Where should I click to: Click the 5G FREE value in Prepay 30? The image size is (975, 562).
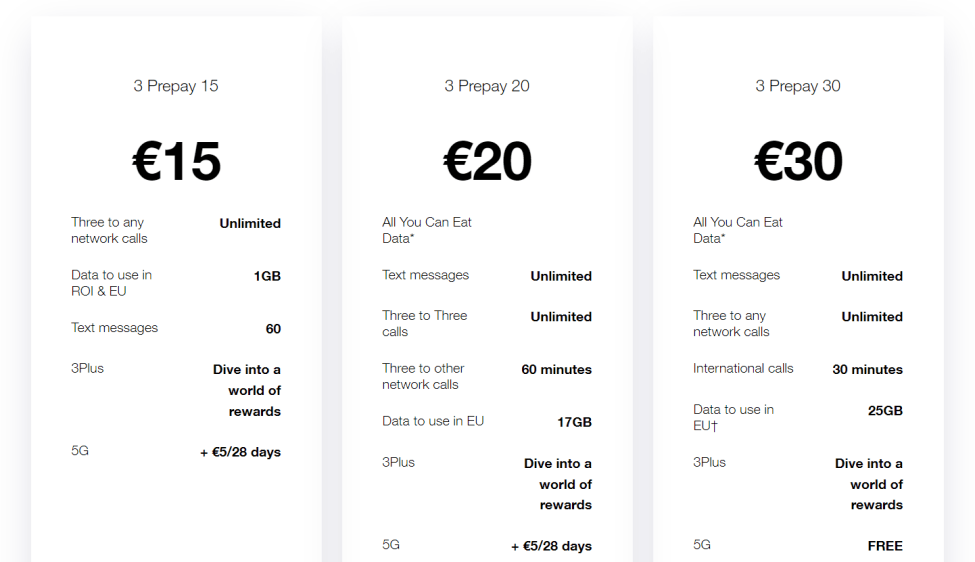(885, 546)
